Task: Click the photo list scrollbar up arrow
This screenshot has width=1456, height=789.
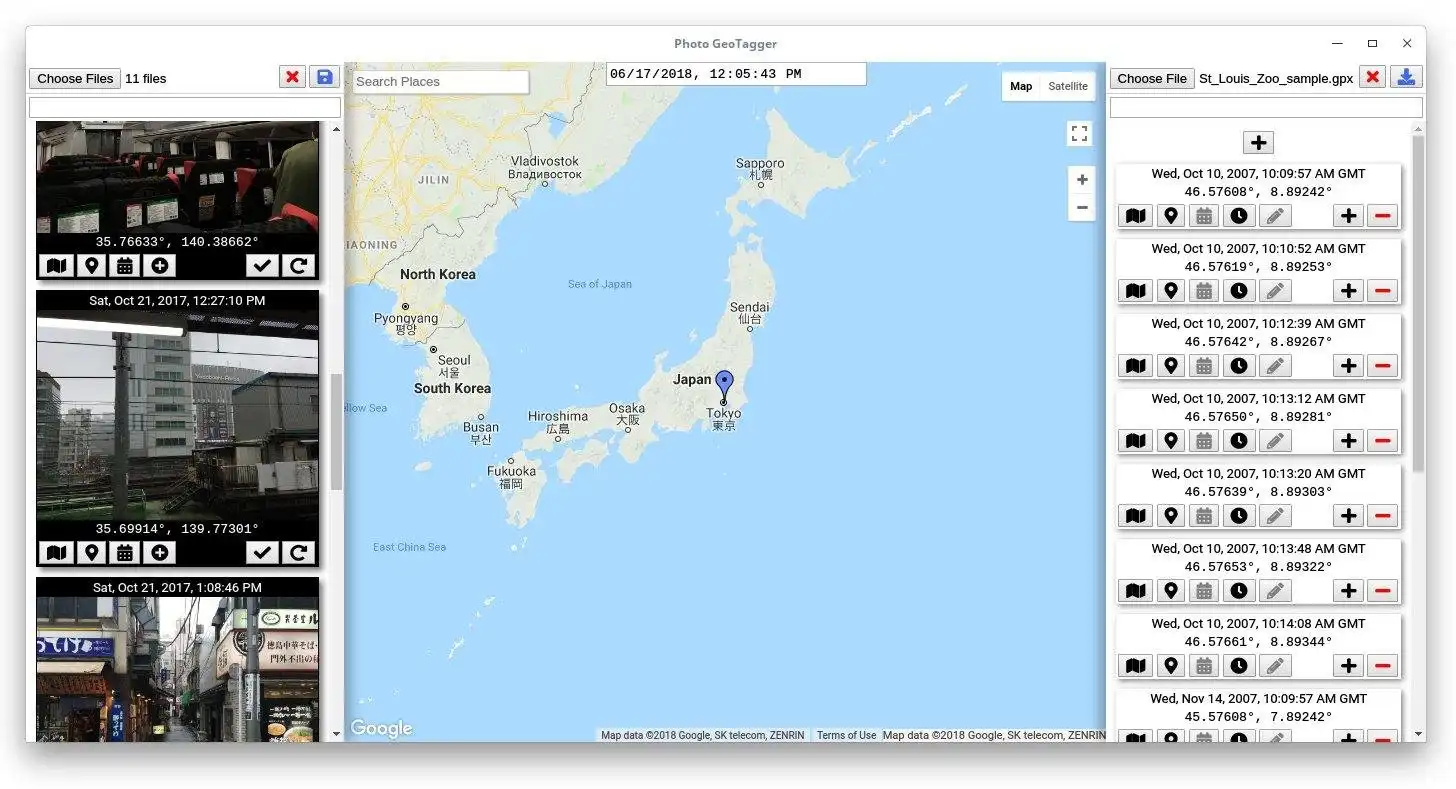Action: (336, 129)
